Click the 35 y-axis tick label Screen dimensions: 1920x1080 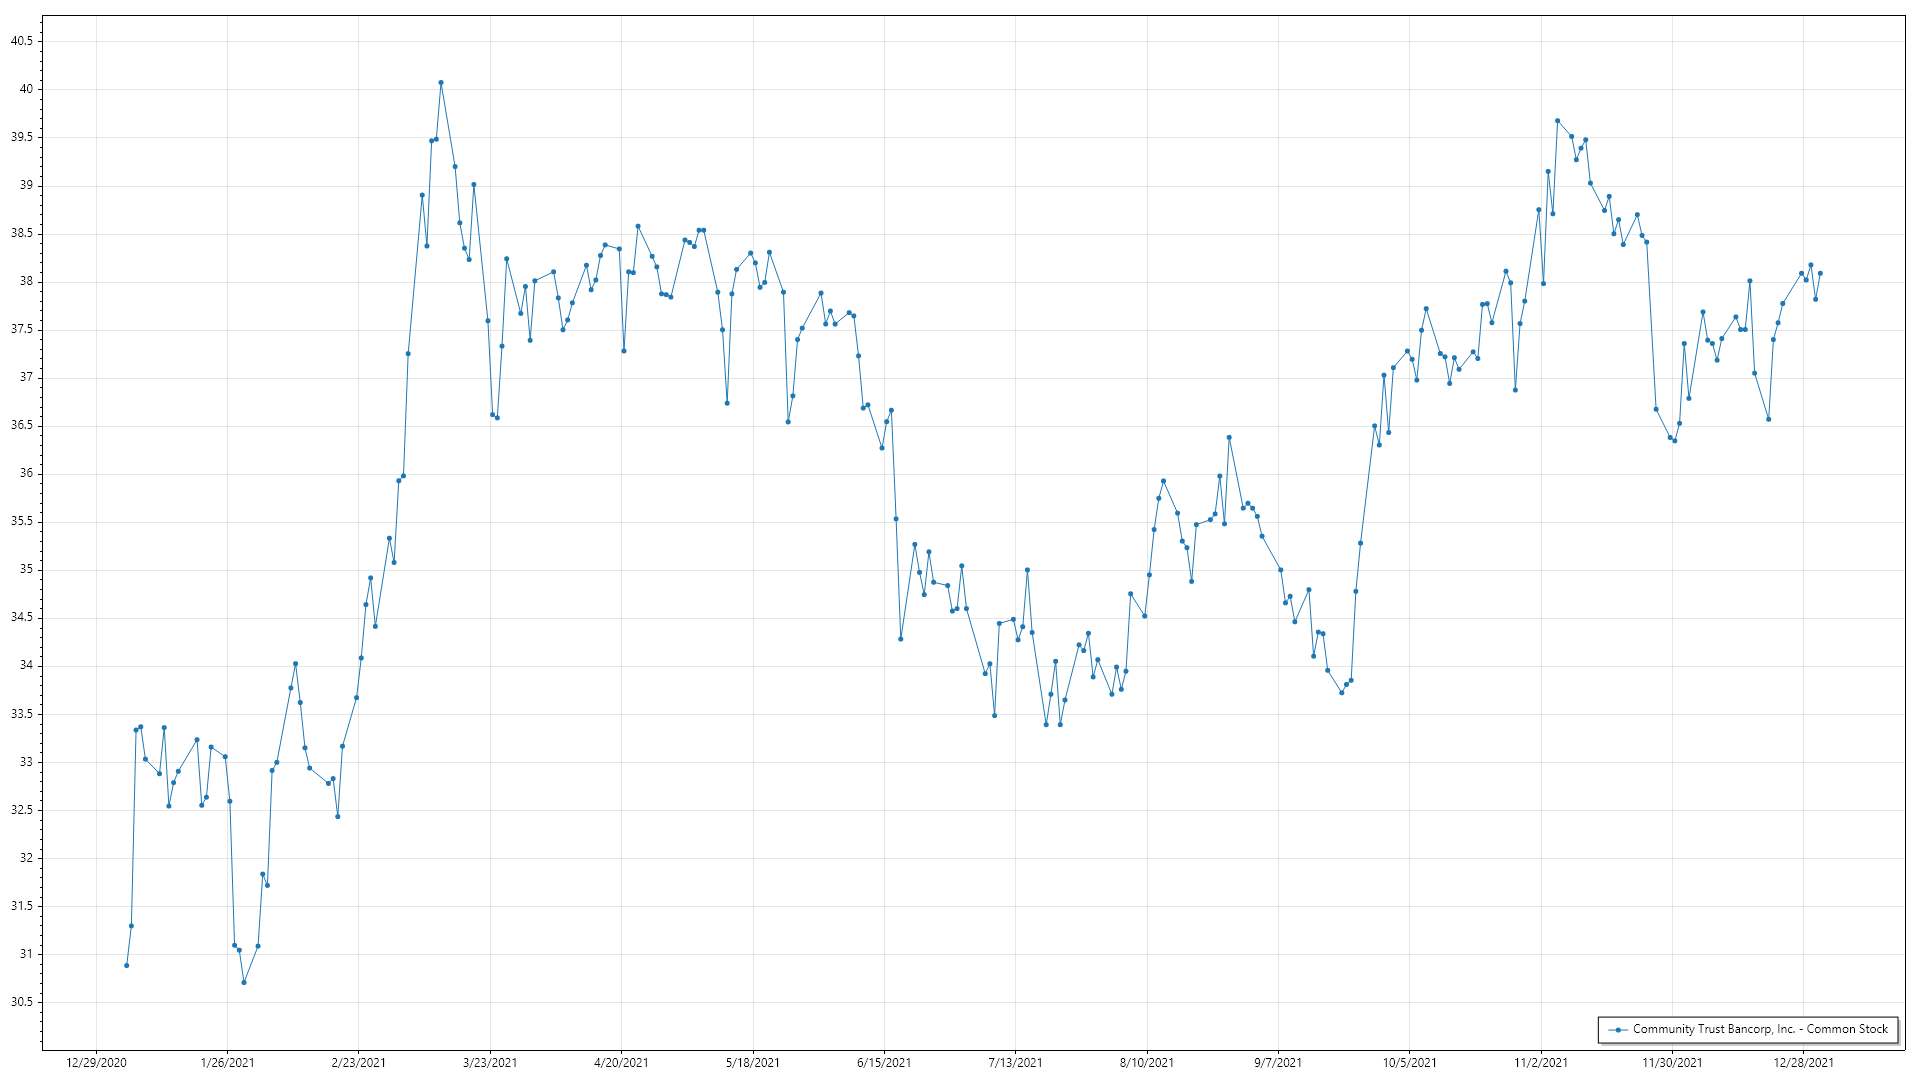26,570
